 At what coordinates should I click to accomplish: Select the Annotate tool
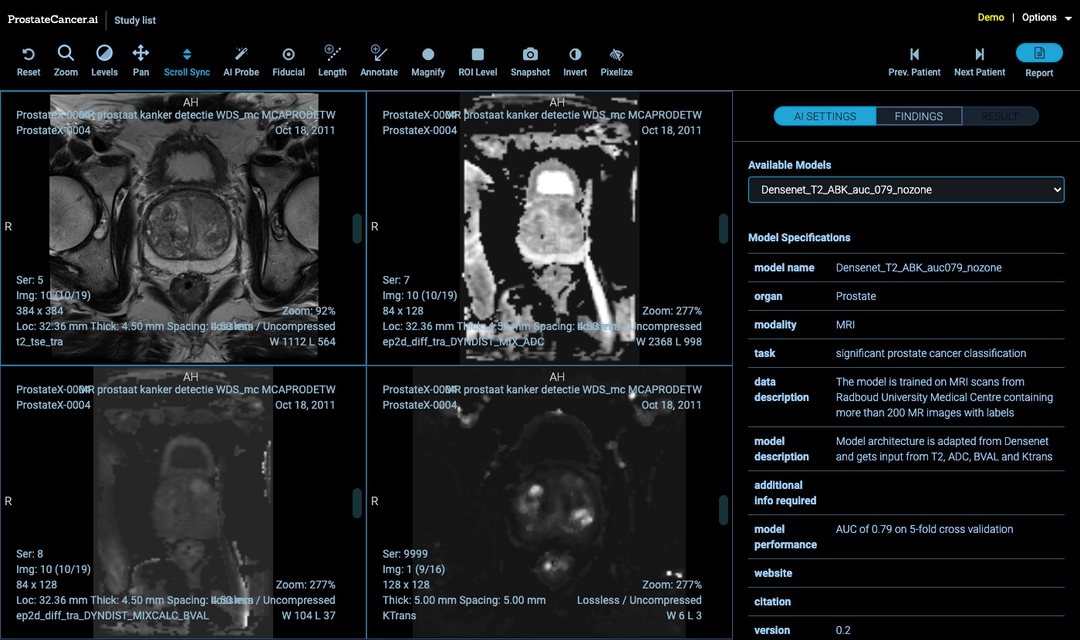pyautogui.click(x=379, y=54)
